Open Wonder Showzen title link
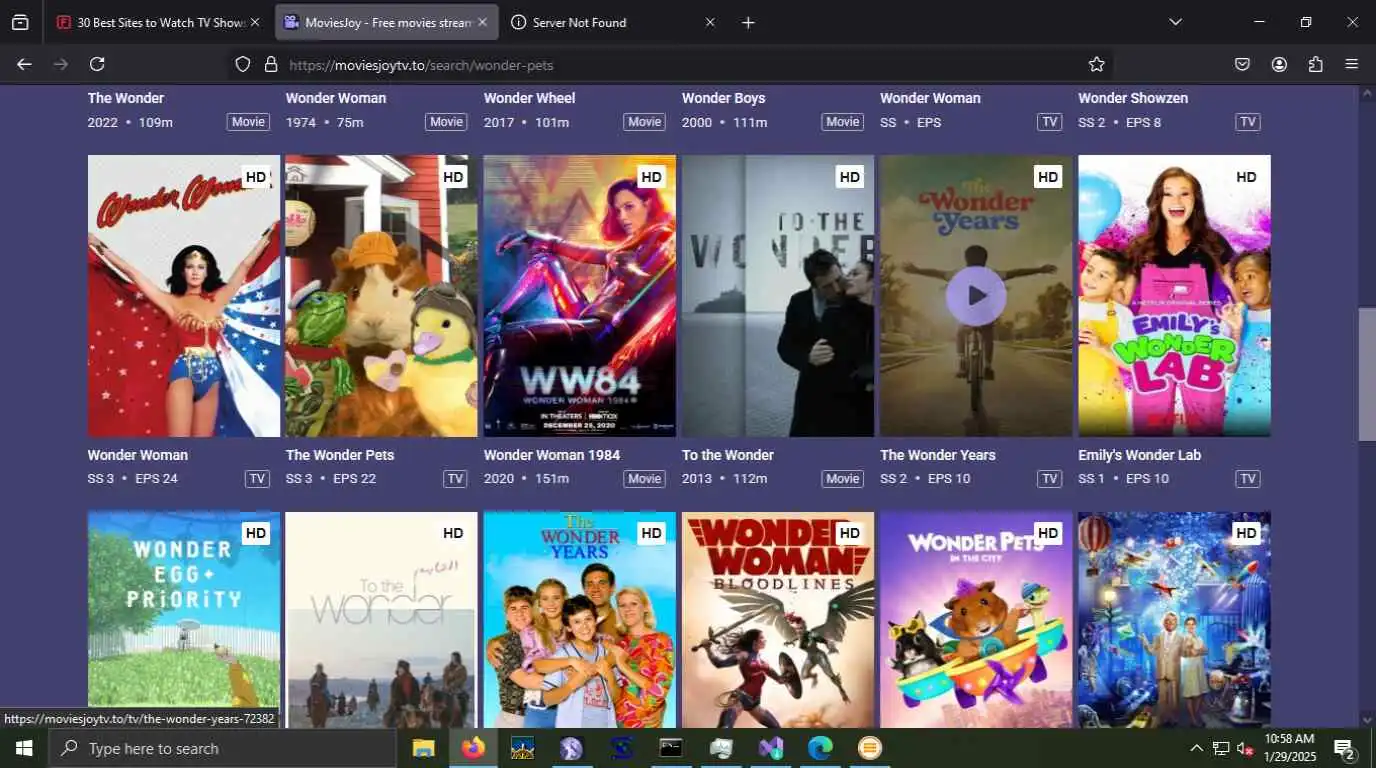 (1133, 98)
